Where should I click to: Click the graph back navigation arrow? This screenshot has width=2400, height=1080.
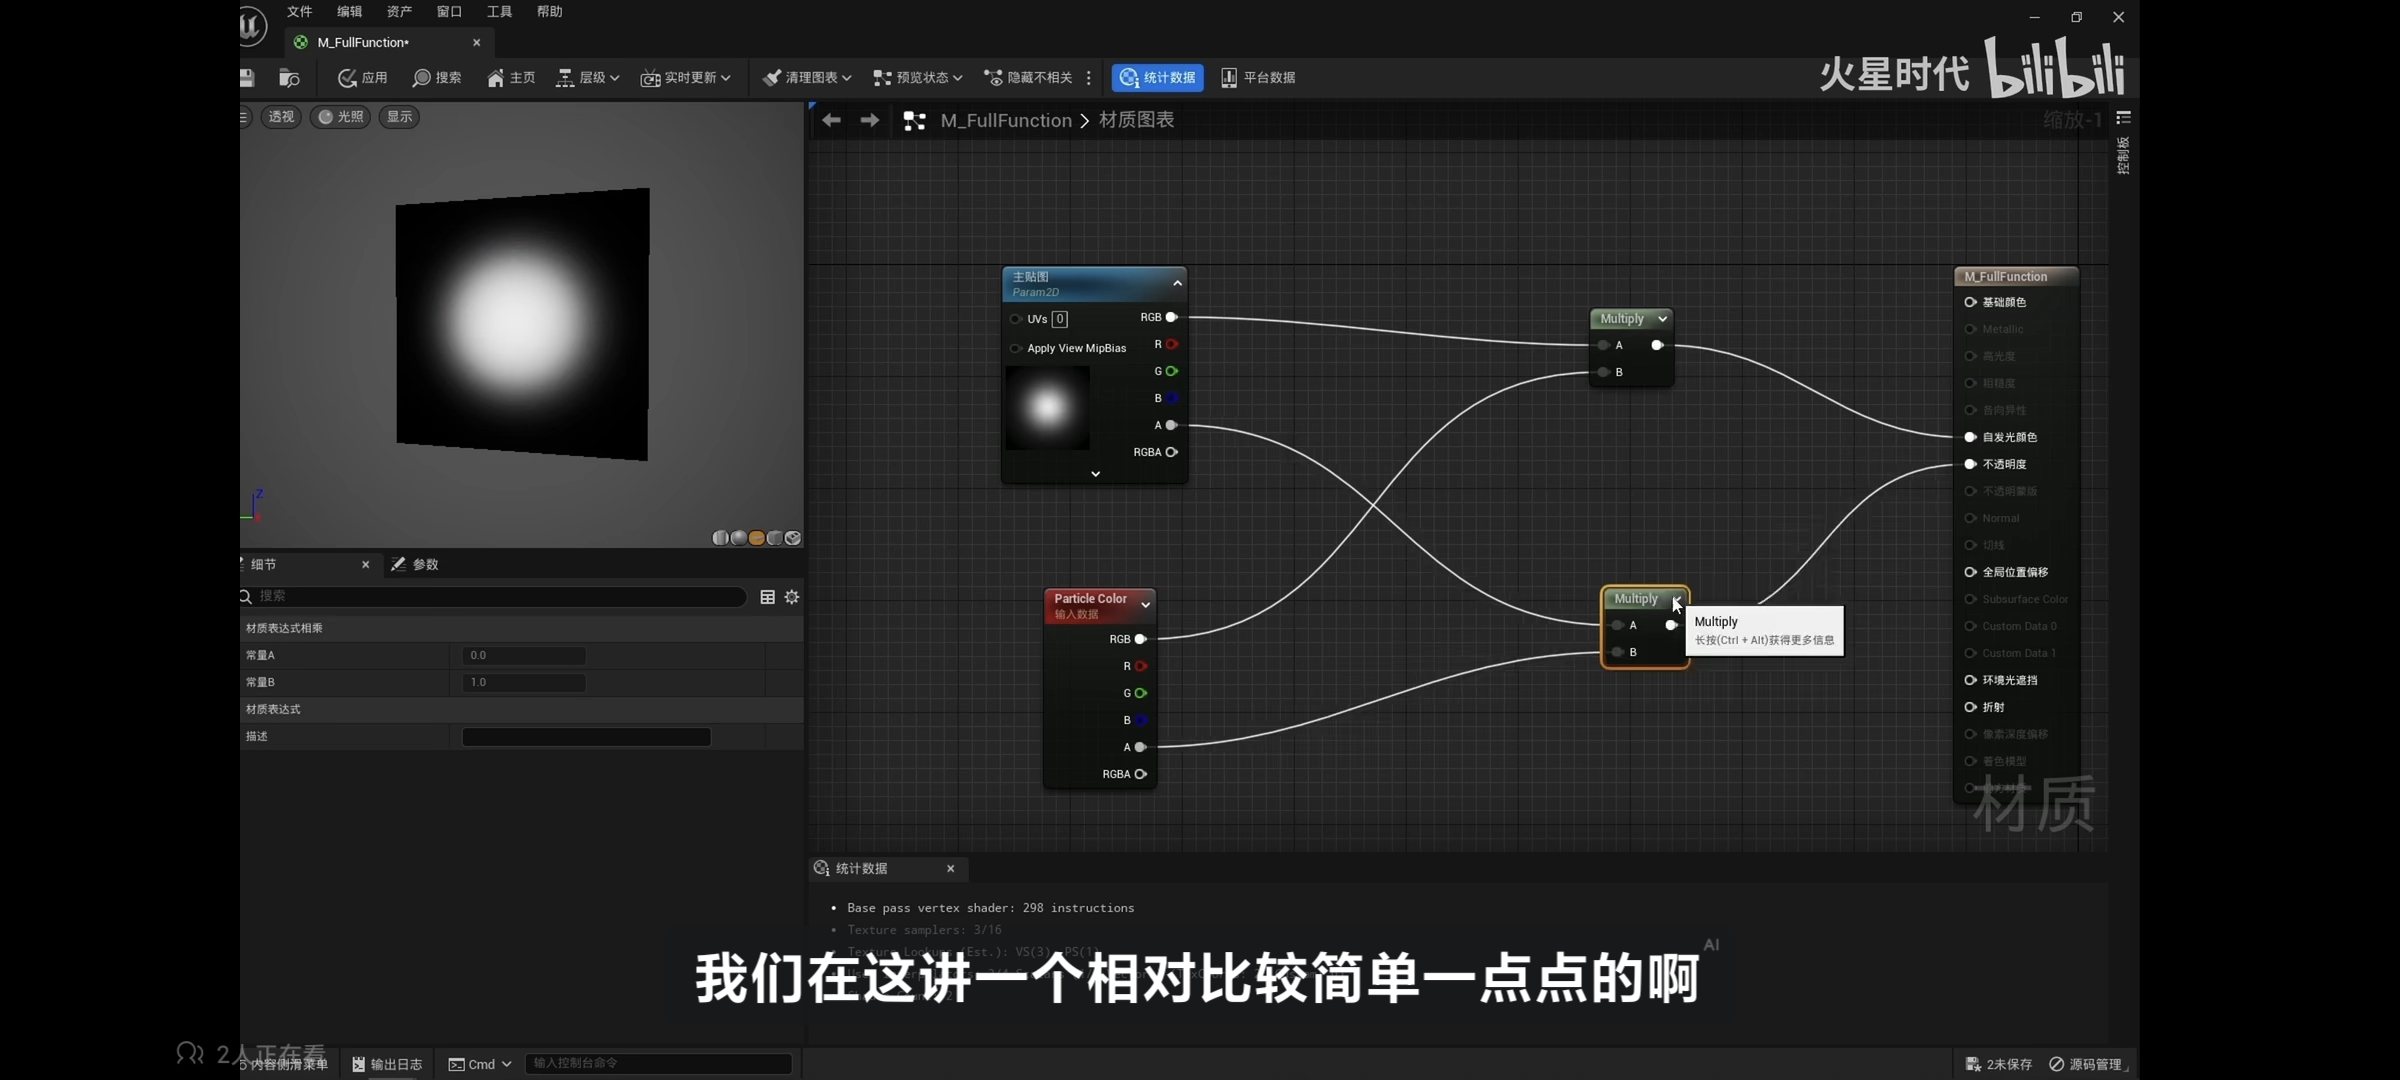(x=831, y=120)
